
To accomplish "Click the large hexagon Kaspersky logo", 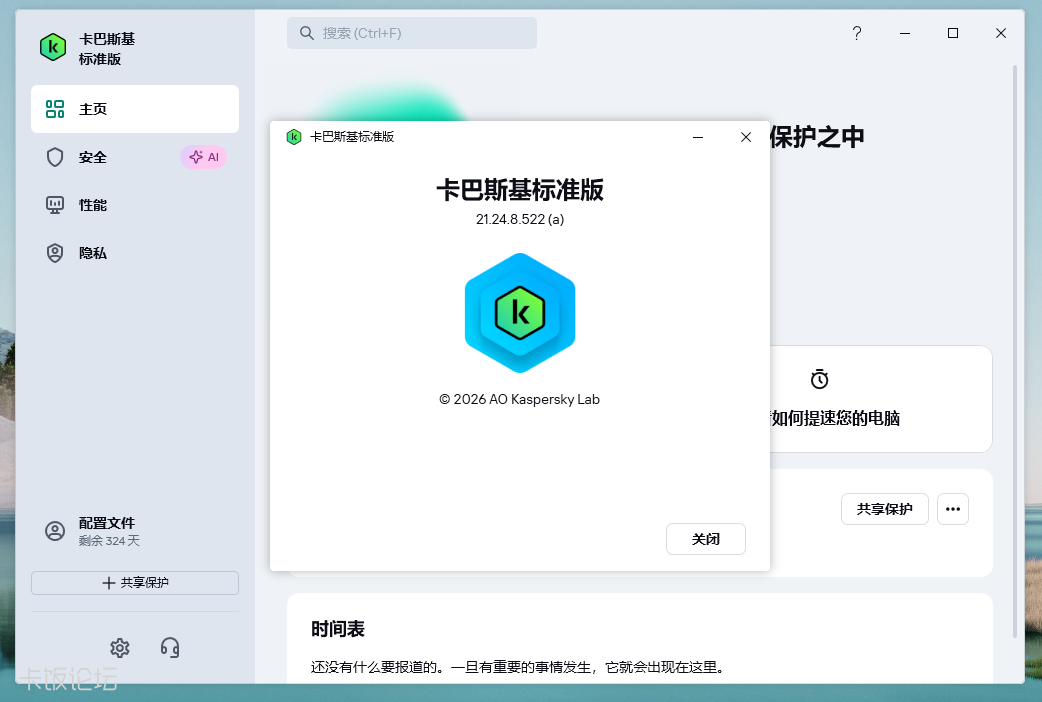I will tap(520, 312).
